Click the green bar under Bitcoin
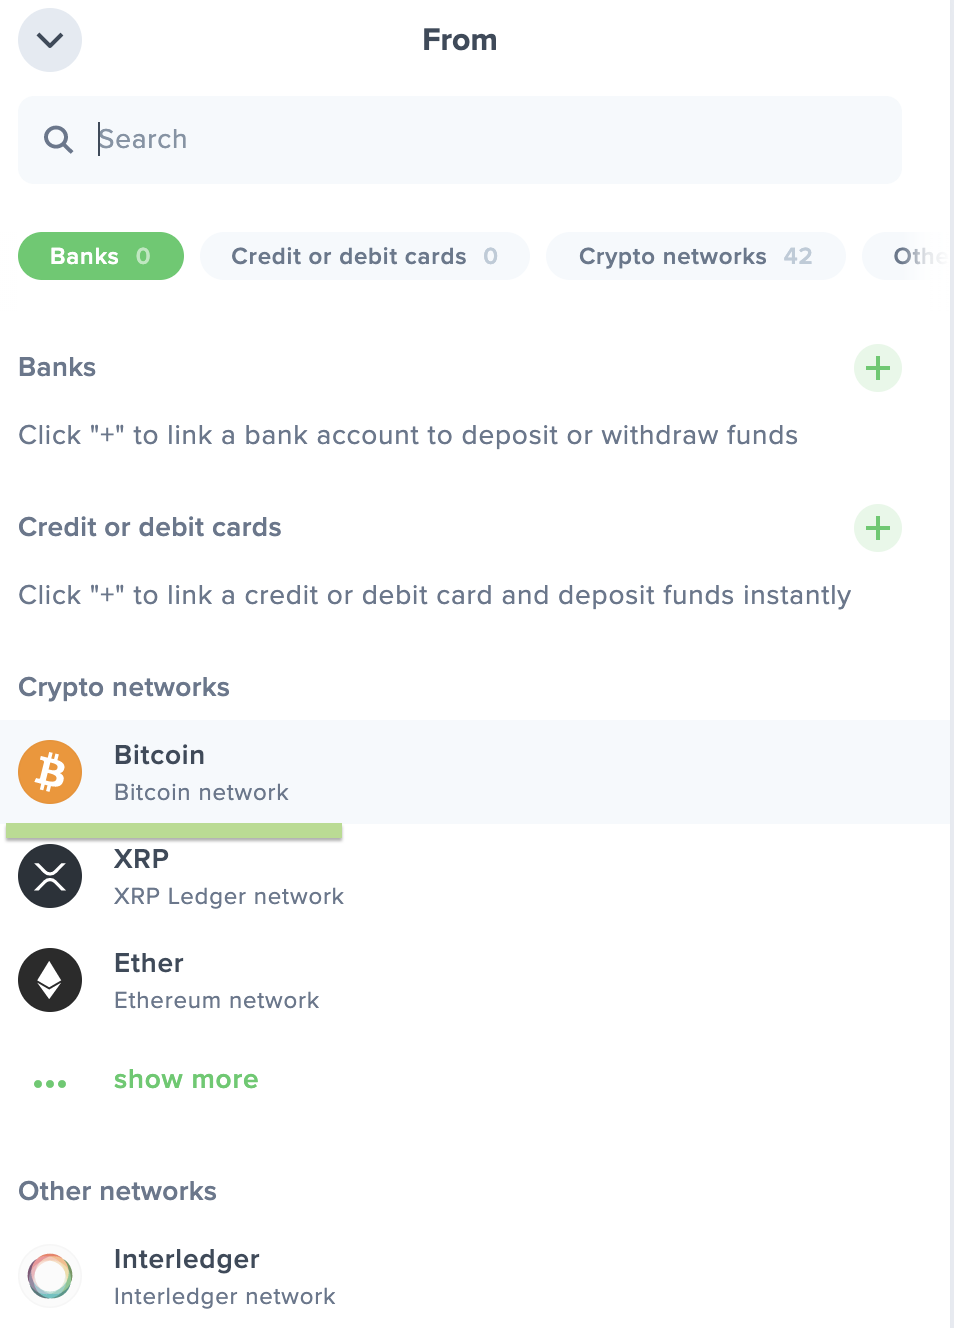 pos(174,831)
